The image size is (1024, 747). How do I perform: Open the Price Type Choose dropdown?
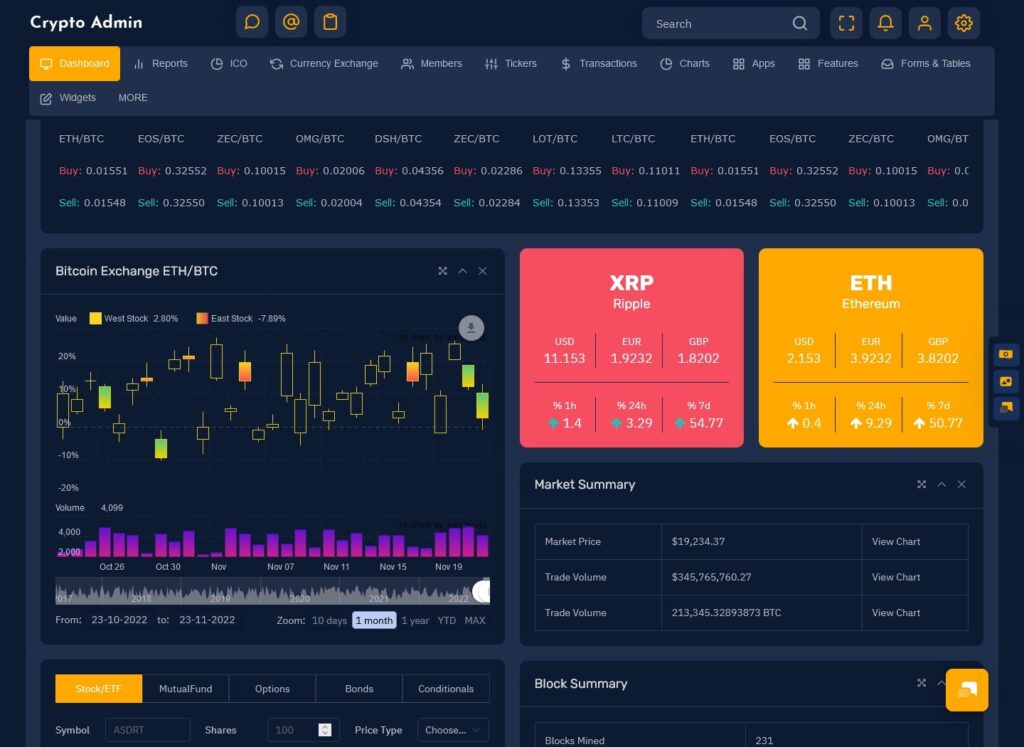coord(452,730)
